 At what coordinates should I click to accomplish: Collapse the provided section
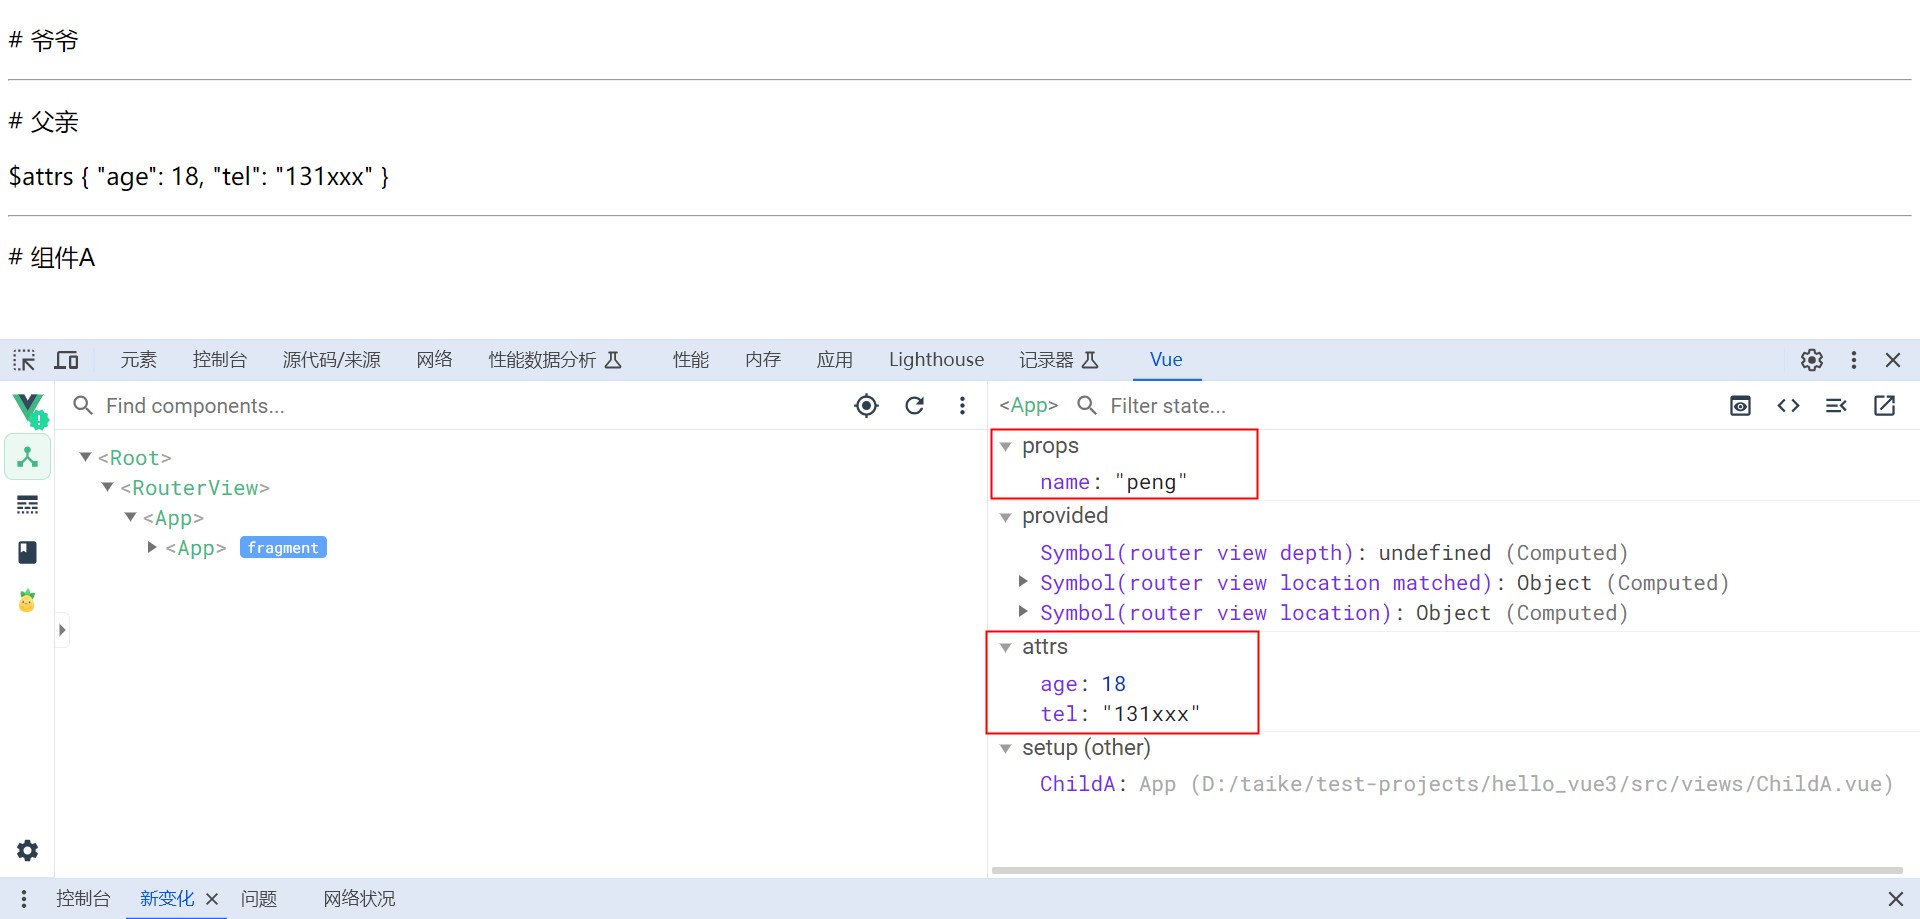[1006, 517]
